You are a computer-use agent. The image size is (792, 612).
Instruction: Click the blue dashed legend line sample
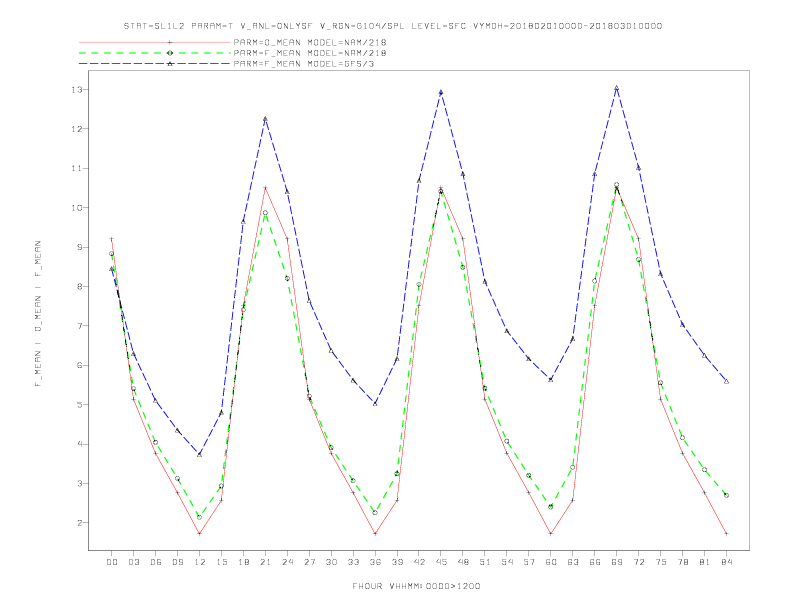[155, 64]
